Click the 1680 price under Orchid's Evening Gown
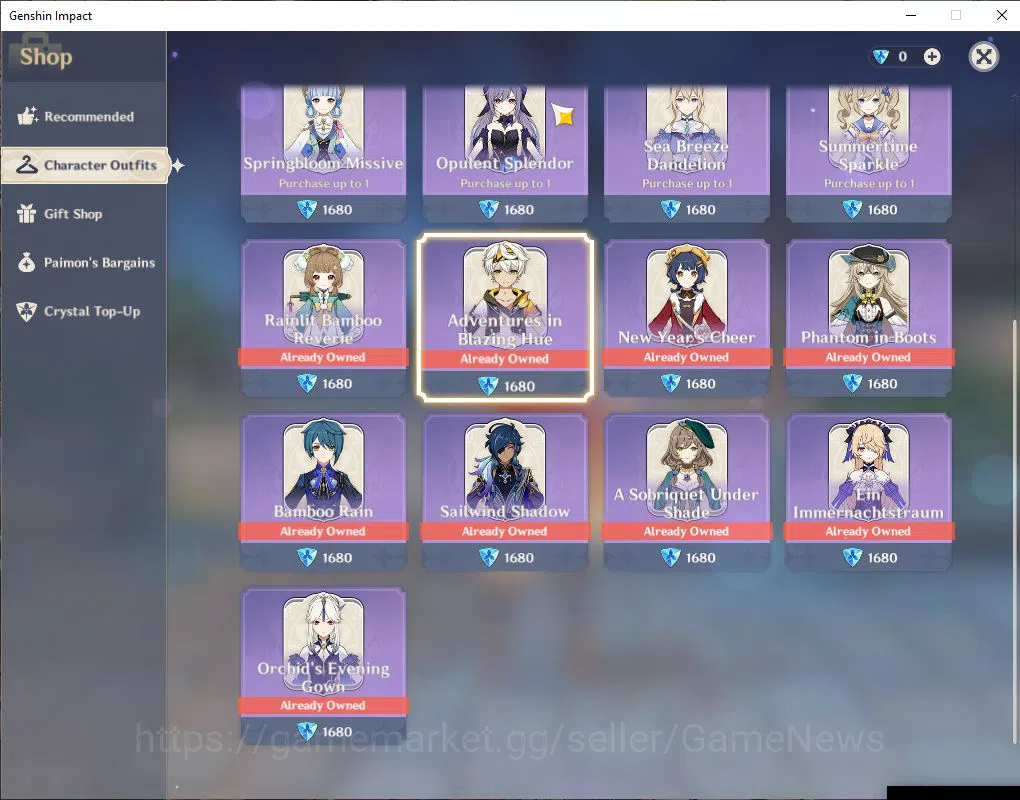This screenshot has height=800, width=1020. point(337,732)
